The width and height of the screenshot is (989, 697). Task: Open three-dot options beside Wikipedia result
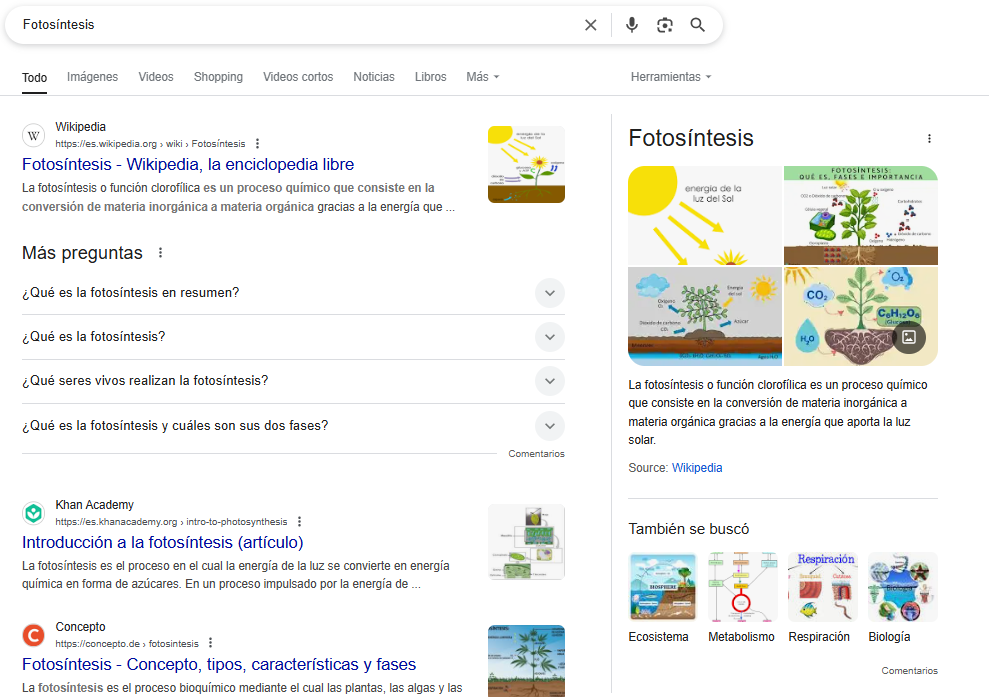point(257,144)
